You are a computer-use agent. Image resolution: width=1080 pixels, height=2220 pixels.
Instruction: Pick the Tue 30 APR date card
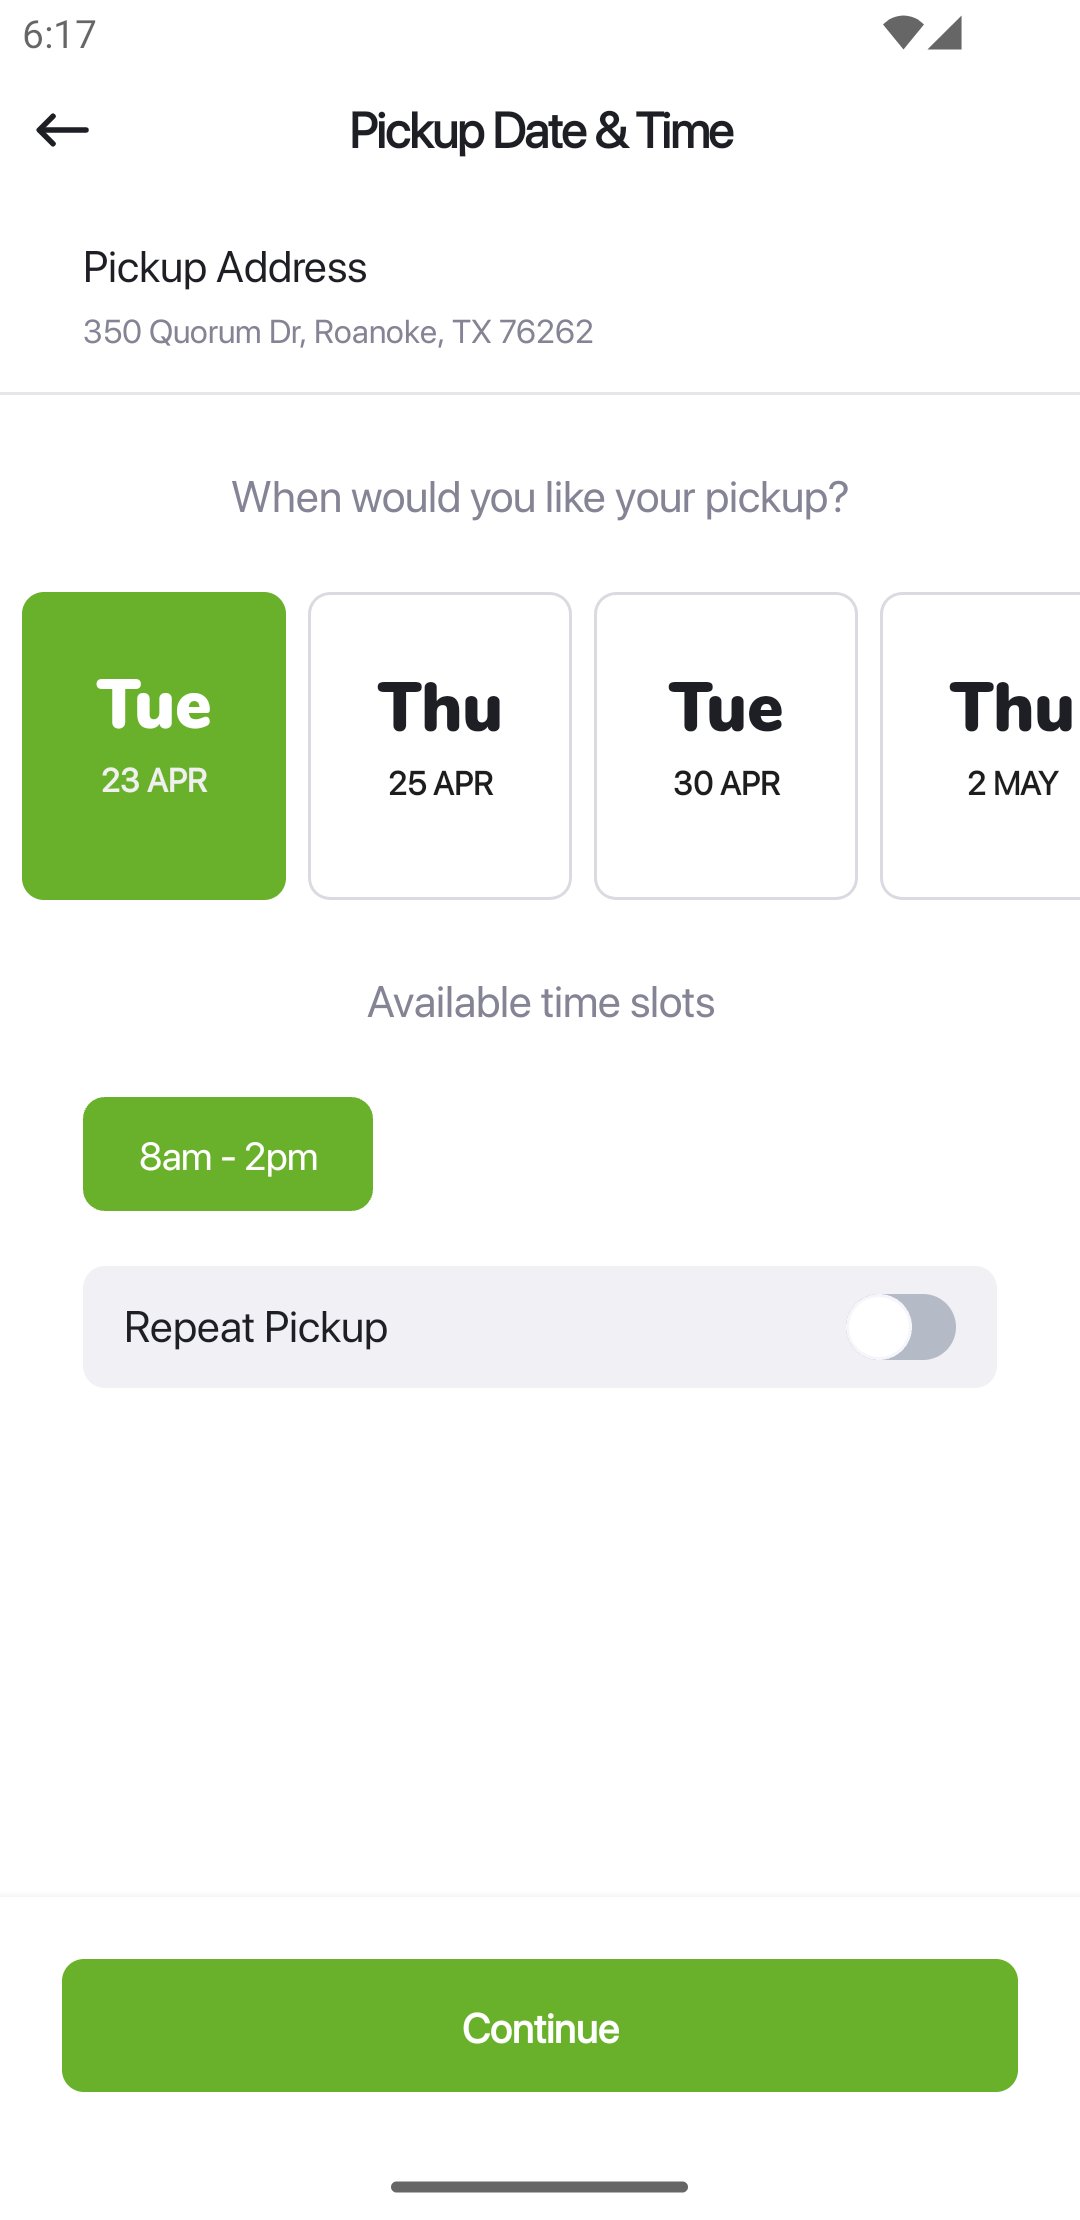(726, 746)
